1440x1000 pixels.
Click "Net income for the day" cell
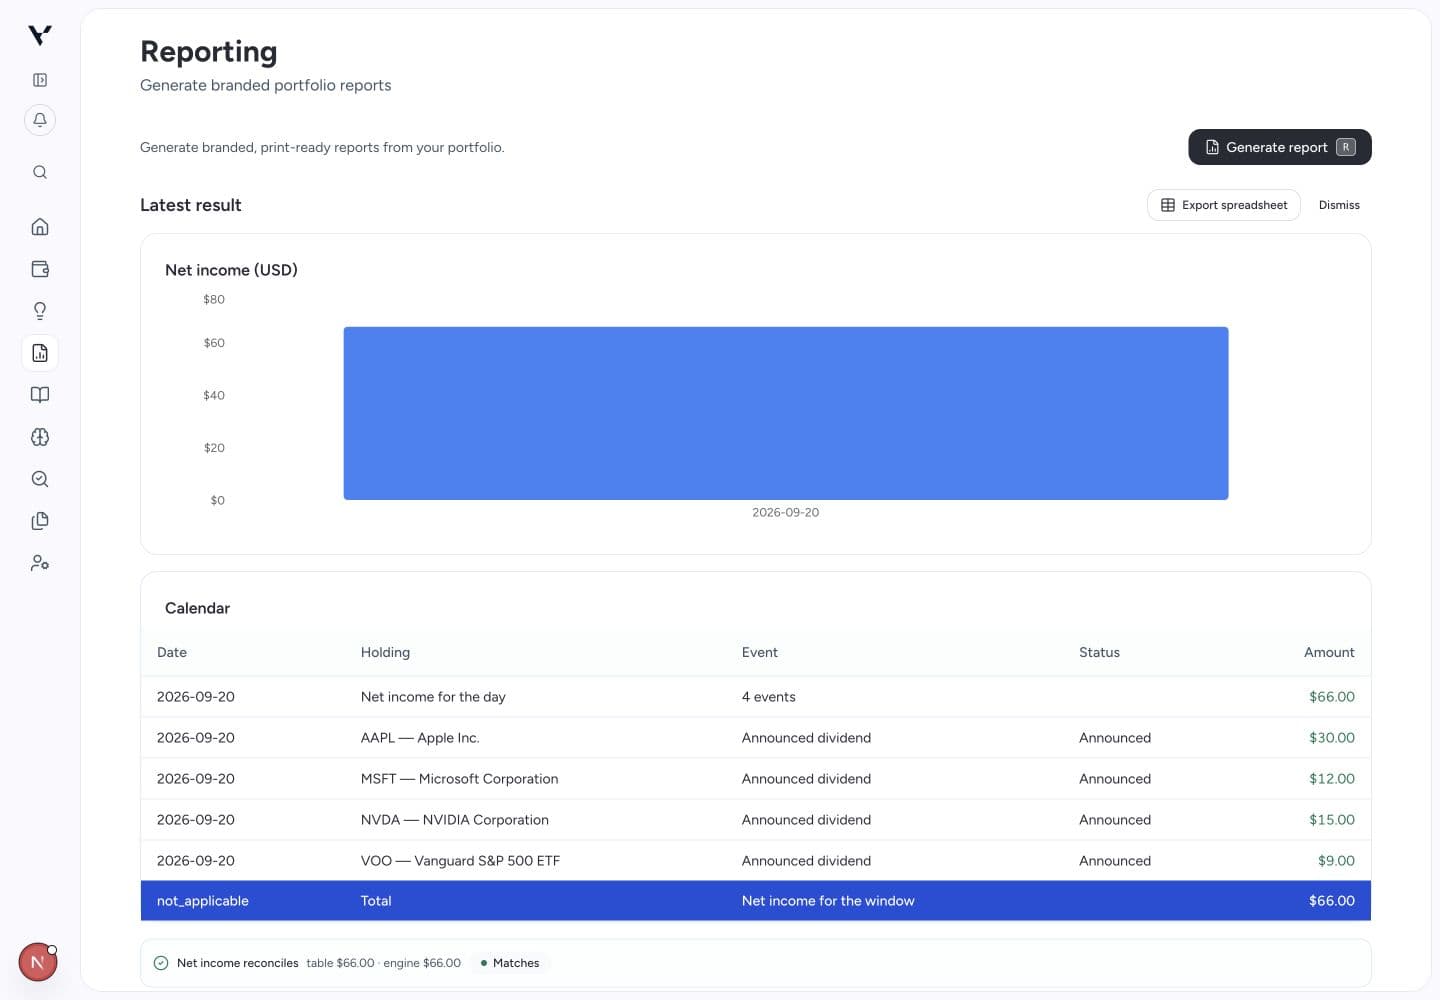click(433, 697)
